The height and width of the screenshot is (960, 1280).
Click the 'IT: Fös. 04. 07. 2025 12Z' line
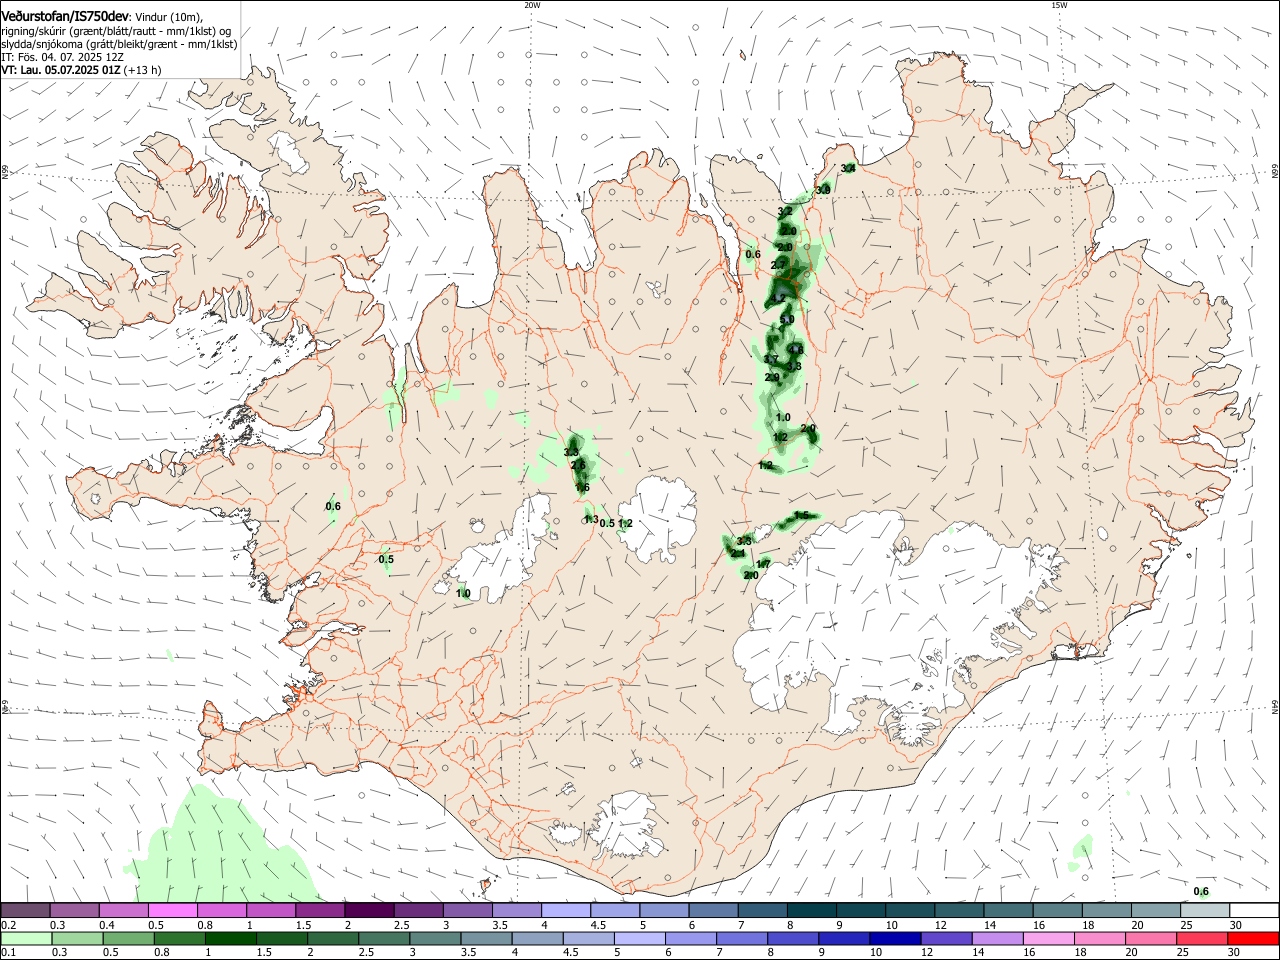click(62, 57)
